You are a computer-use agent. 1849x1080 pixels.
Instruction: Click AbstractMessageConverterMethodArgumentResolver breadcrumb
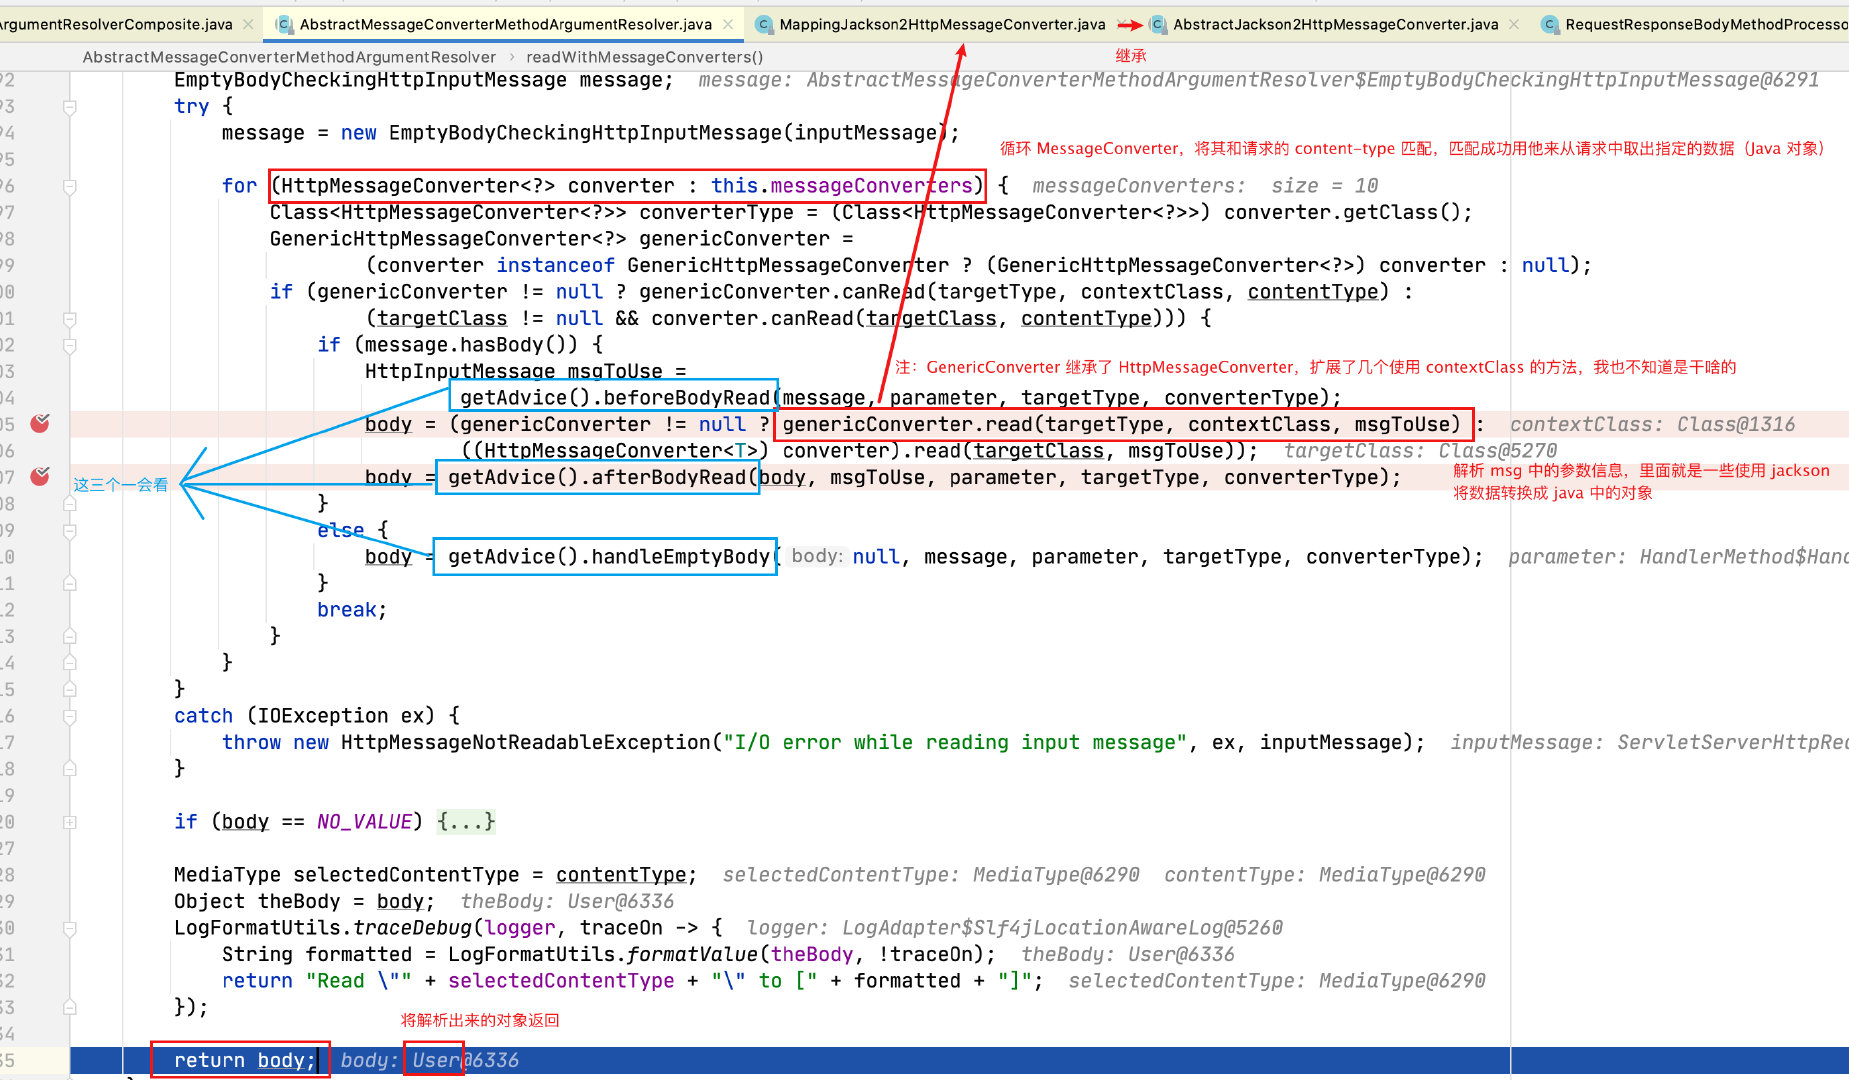289,57
